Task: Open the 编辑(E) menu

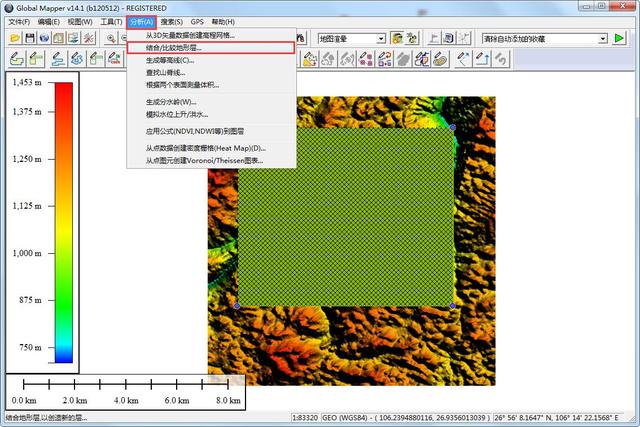Action: click(49, 22)
